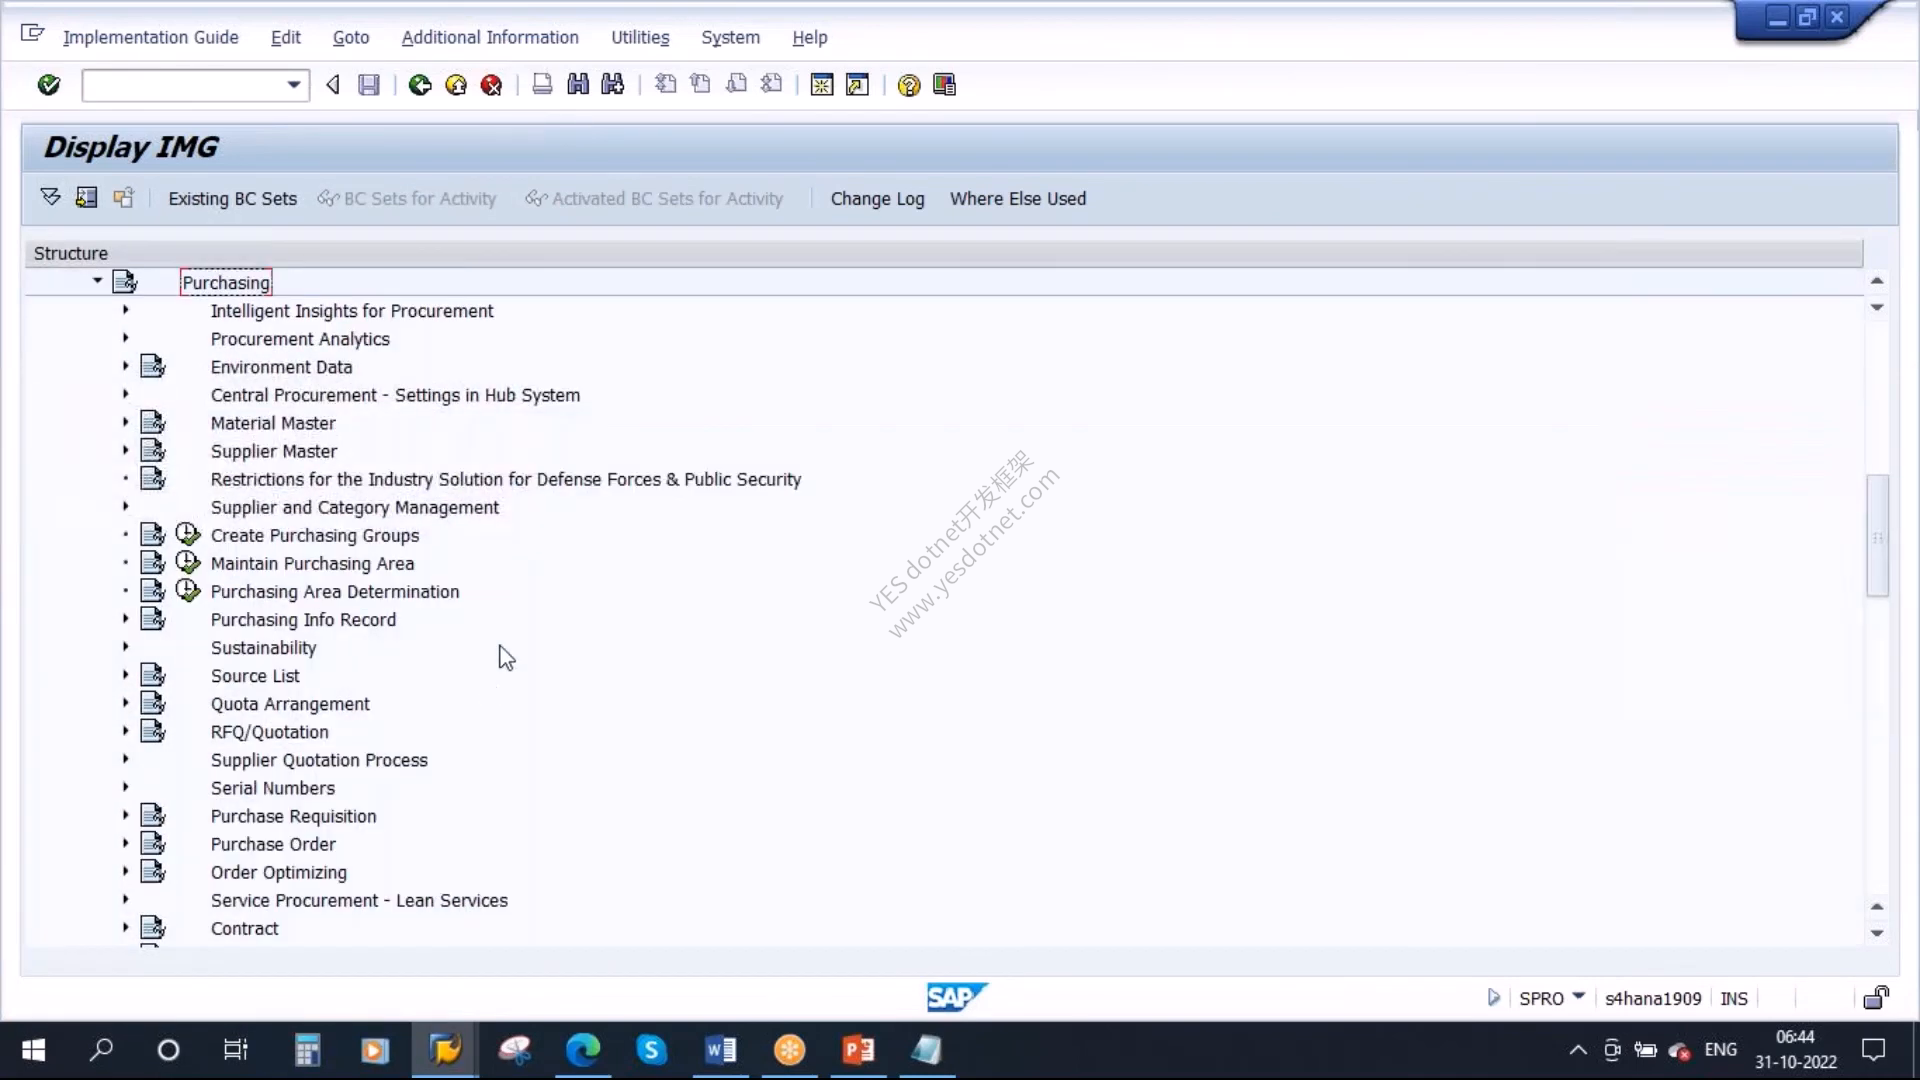Expand the Source List node
The image size is (1920, 1080).
coord(126,675)
